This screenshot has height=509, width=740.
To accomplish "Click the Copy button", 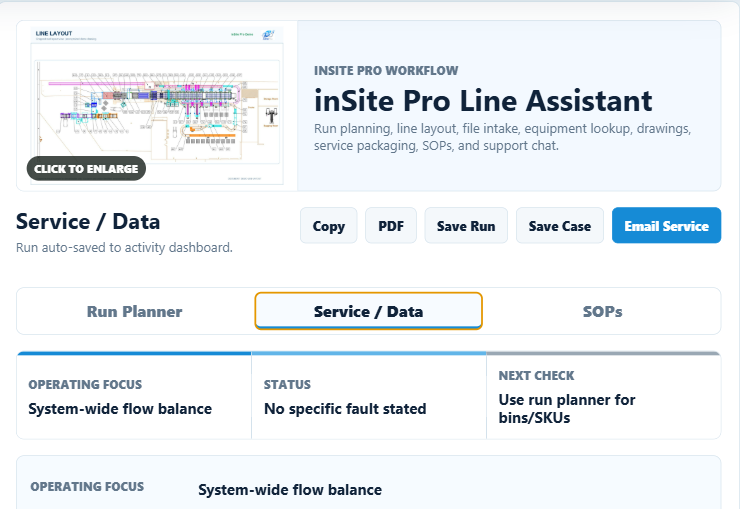I will pos(328,225).
